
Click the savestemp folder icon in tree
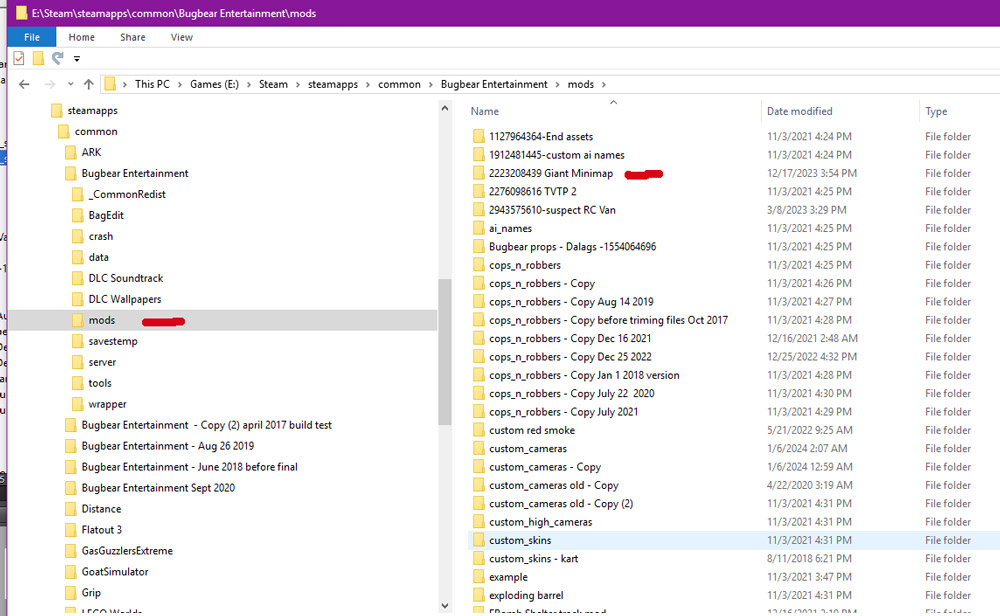[x=78, y=341]
